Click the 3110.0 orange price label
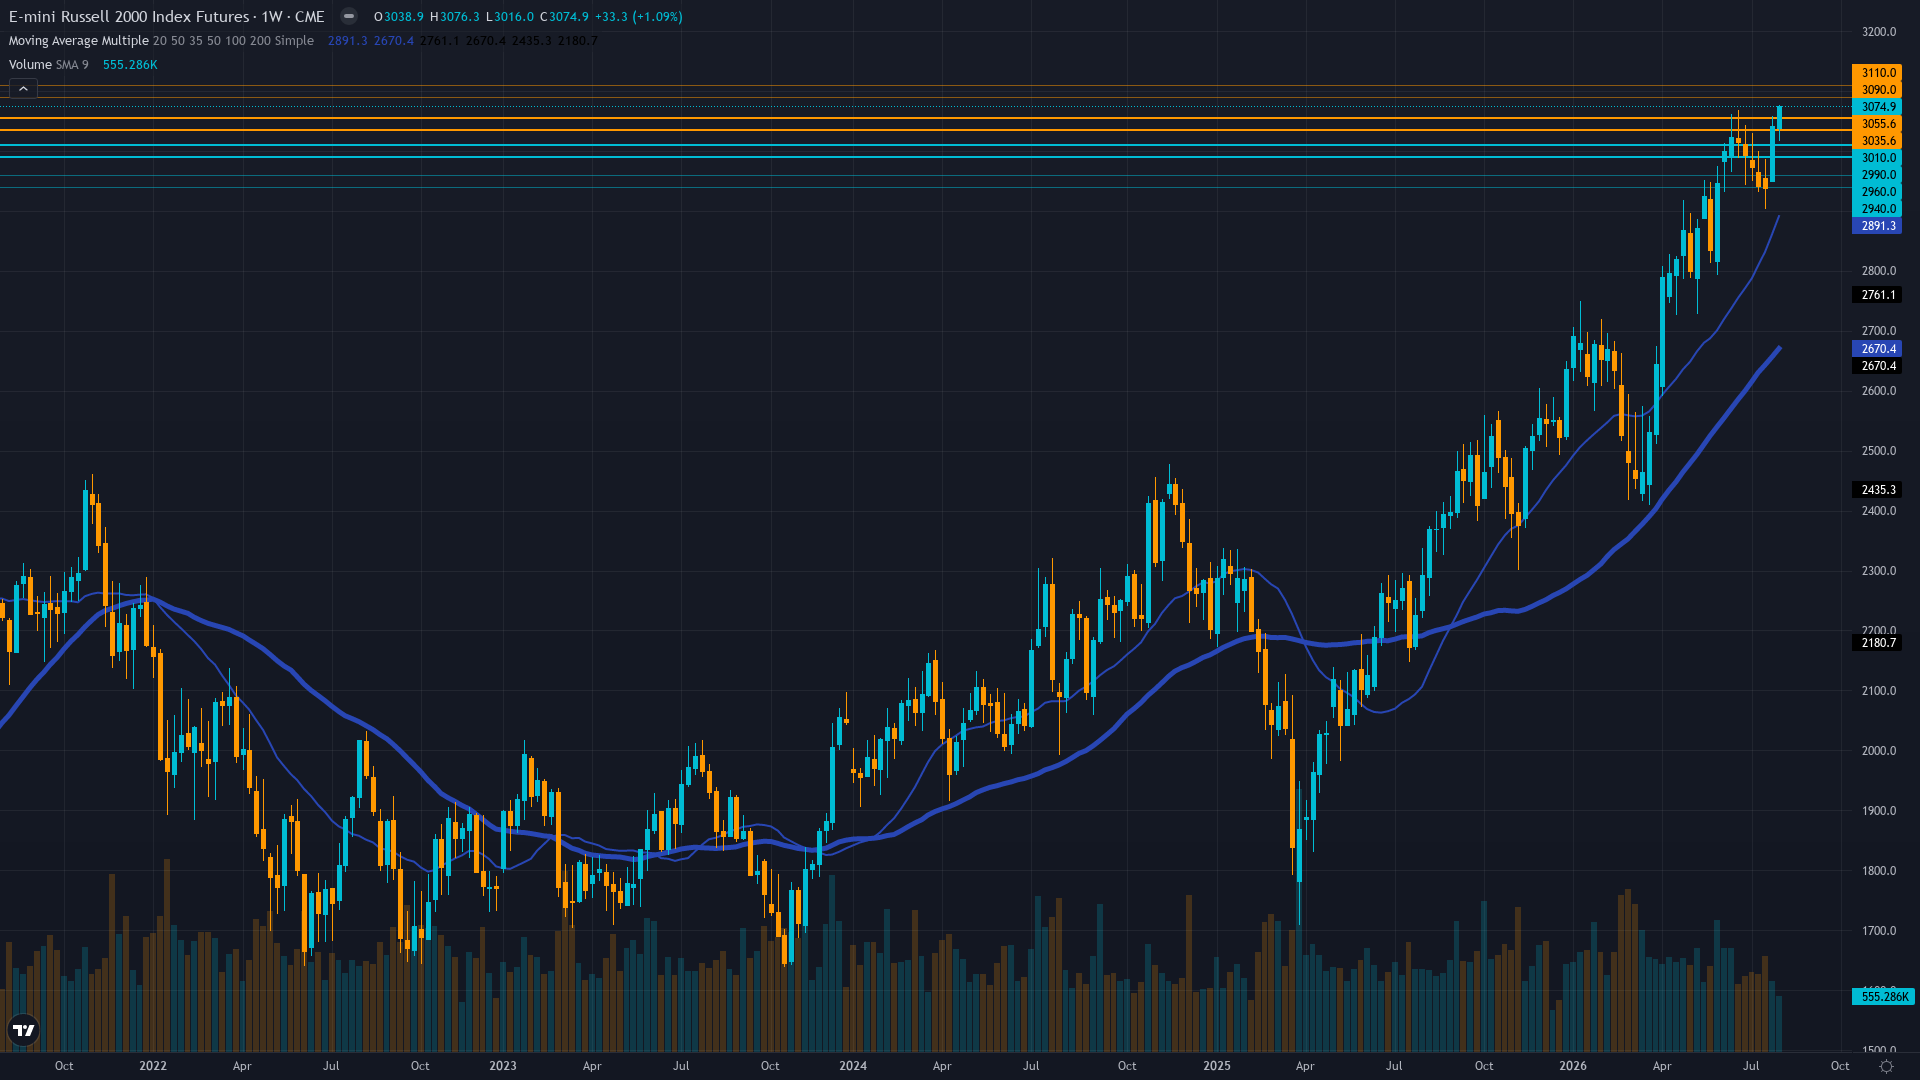The width and height of the screenshot is (1920, 1080). coord(1877,73)
